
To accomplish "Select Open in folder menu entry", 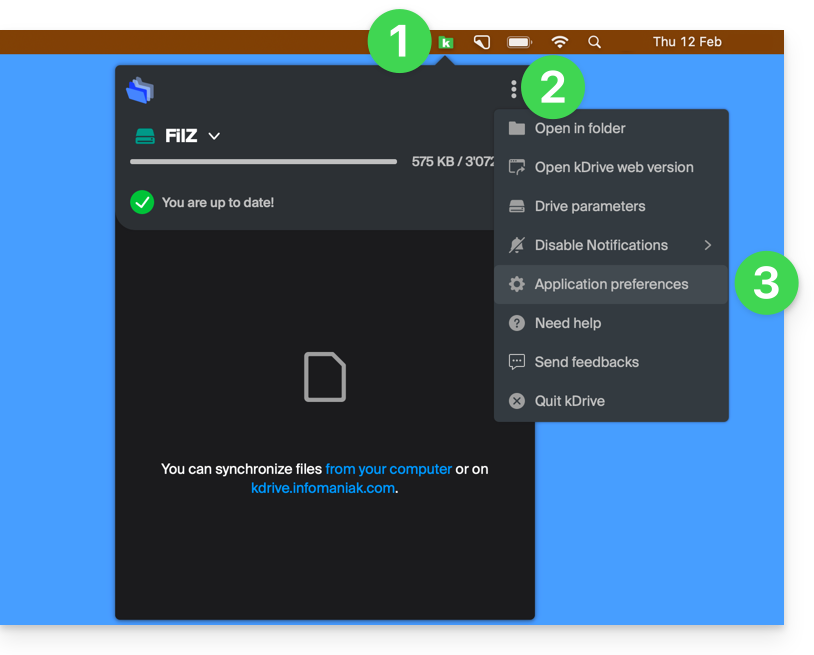I will click(580, 128).
